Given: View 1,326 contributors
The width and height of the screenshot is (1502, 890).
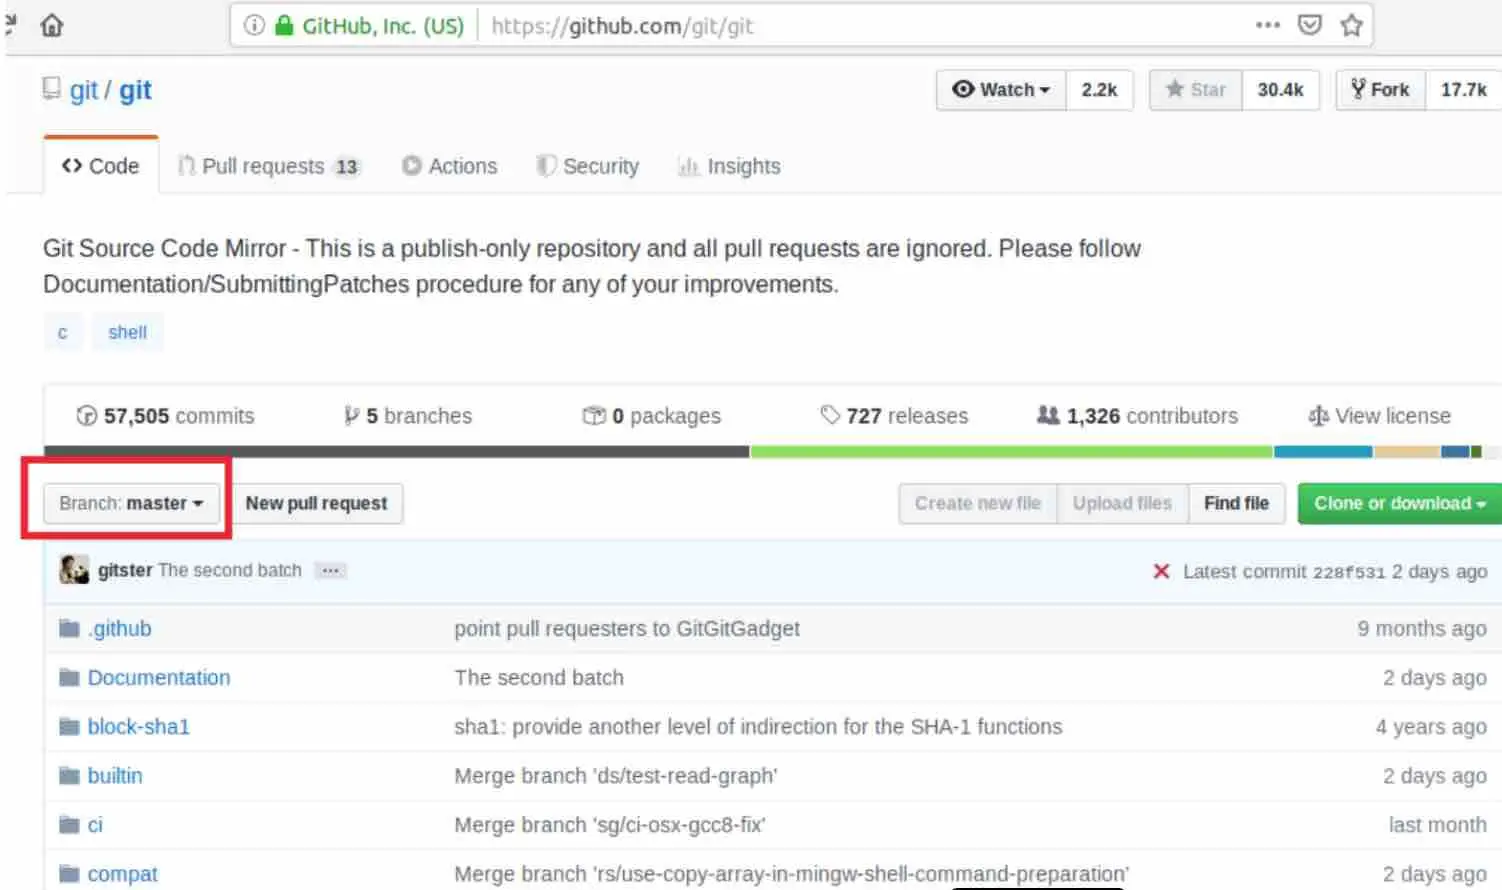Looking at the screenshot, I should click(1137, 415).
